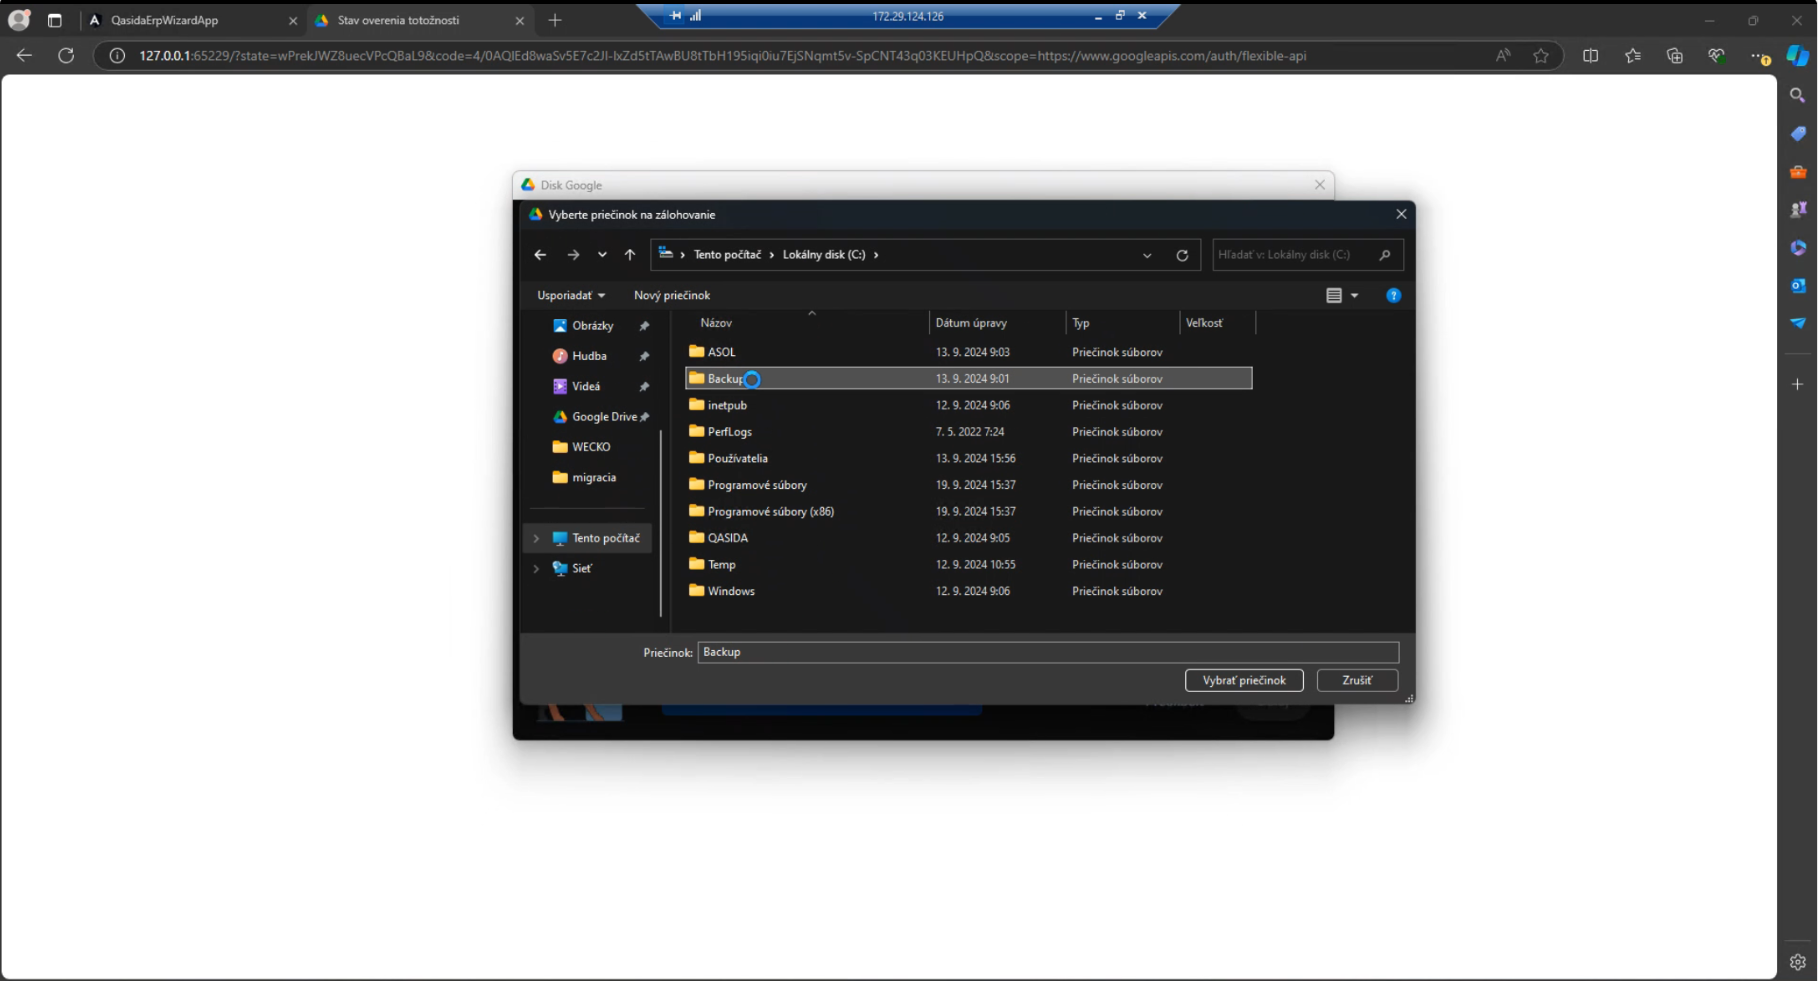The image size is (1818, 981).
Task: Click the search magnifier in dialog
Action: (x=1385, y=255)
